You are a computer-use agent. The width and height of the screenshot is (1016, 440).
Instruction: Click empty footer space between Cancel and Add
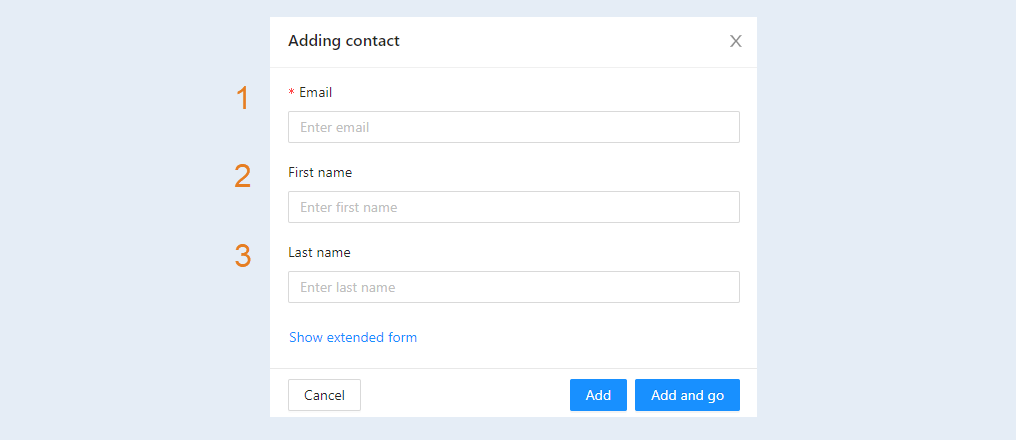point(465,395)
